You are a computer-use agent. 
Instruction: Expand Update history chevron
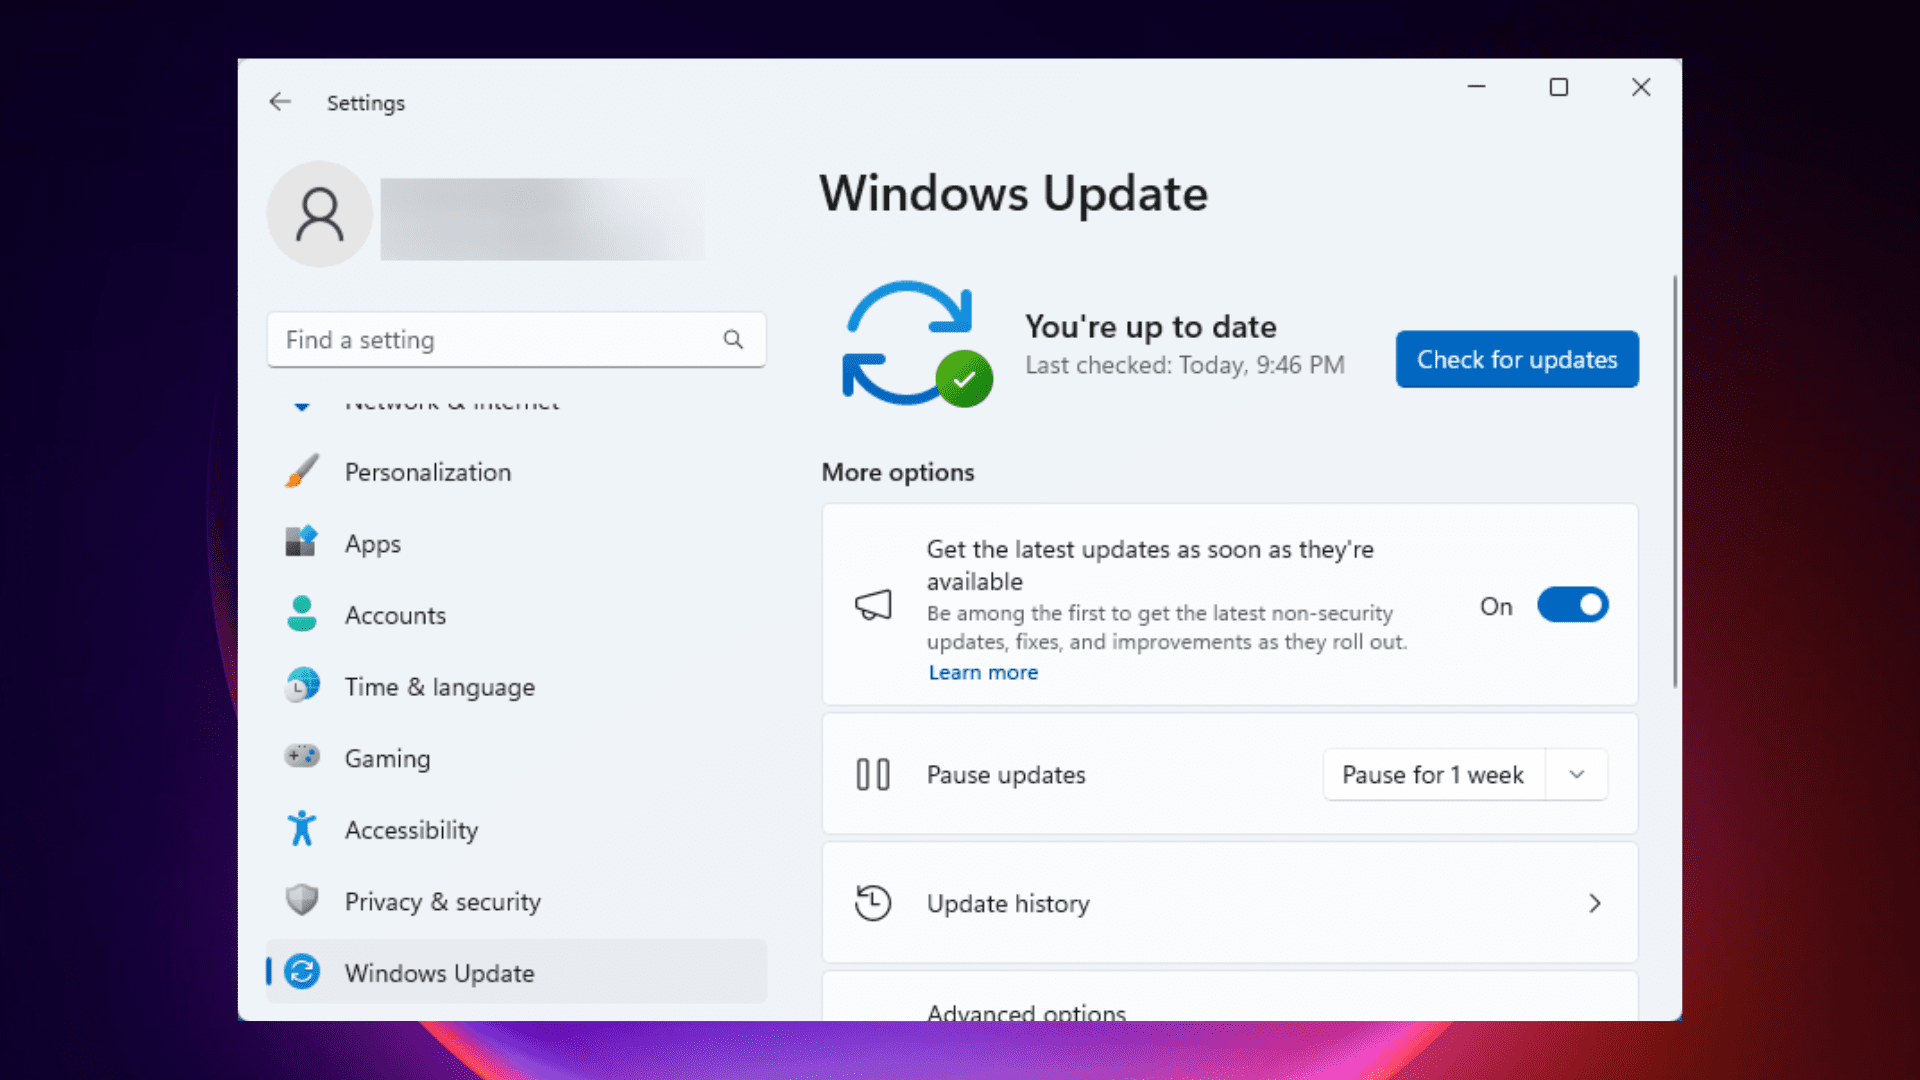click(1595, 904)
